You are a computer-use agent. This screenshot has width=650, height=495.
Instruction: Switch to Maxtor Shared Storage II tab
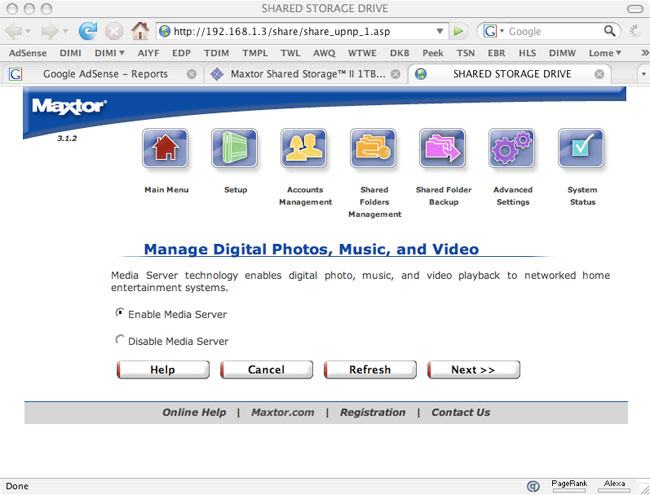point(308,74)
